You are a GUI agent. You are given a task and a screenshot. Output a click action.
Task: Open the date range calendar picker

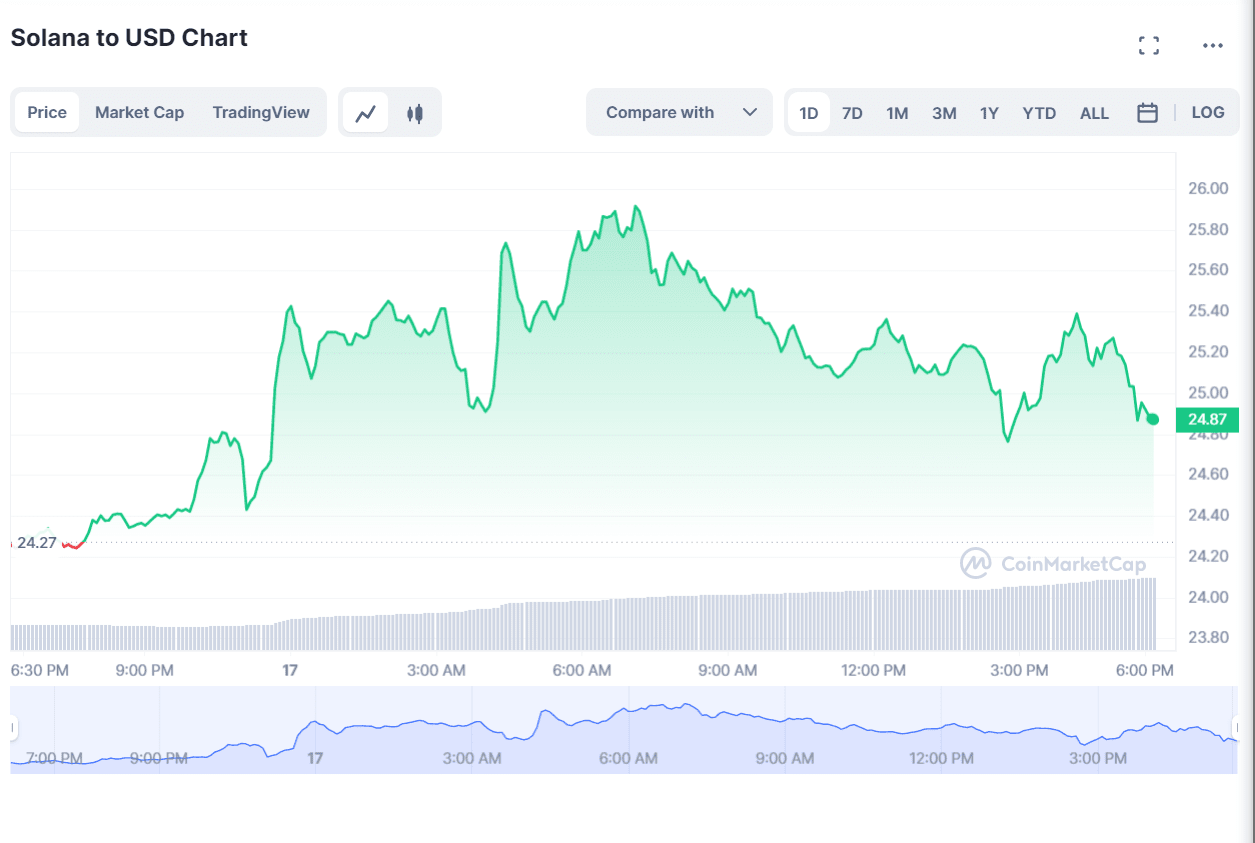tap(1147, 112)
